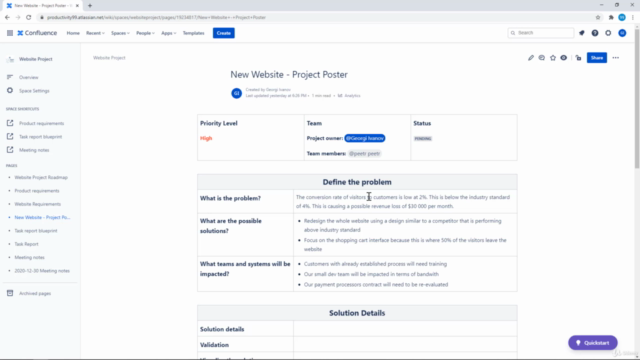Click the Overview sidebar icon
The width and height of the screenshot is (640, 360).
point(10,77)
